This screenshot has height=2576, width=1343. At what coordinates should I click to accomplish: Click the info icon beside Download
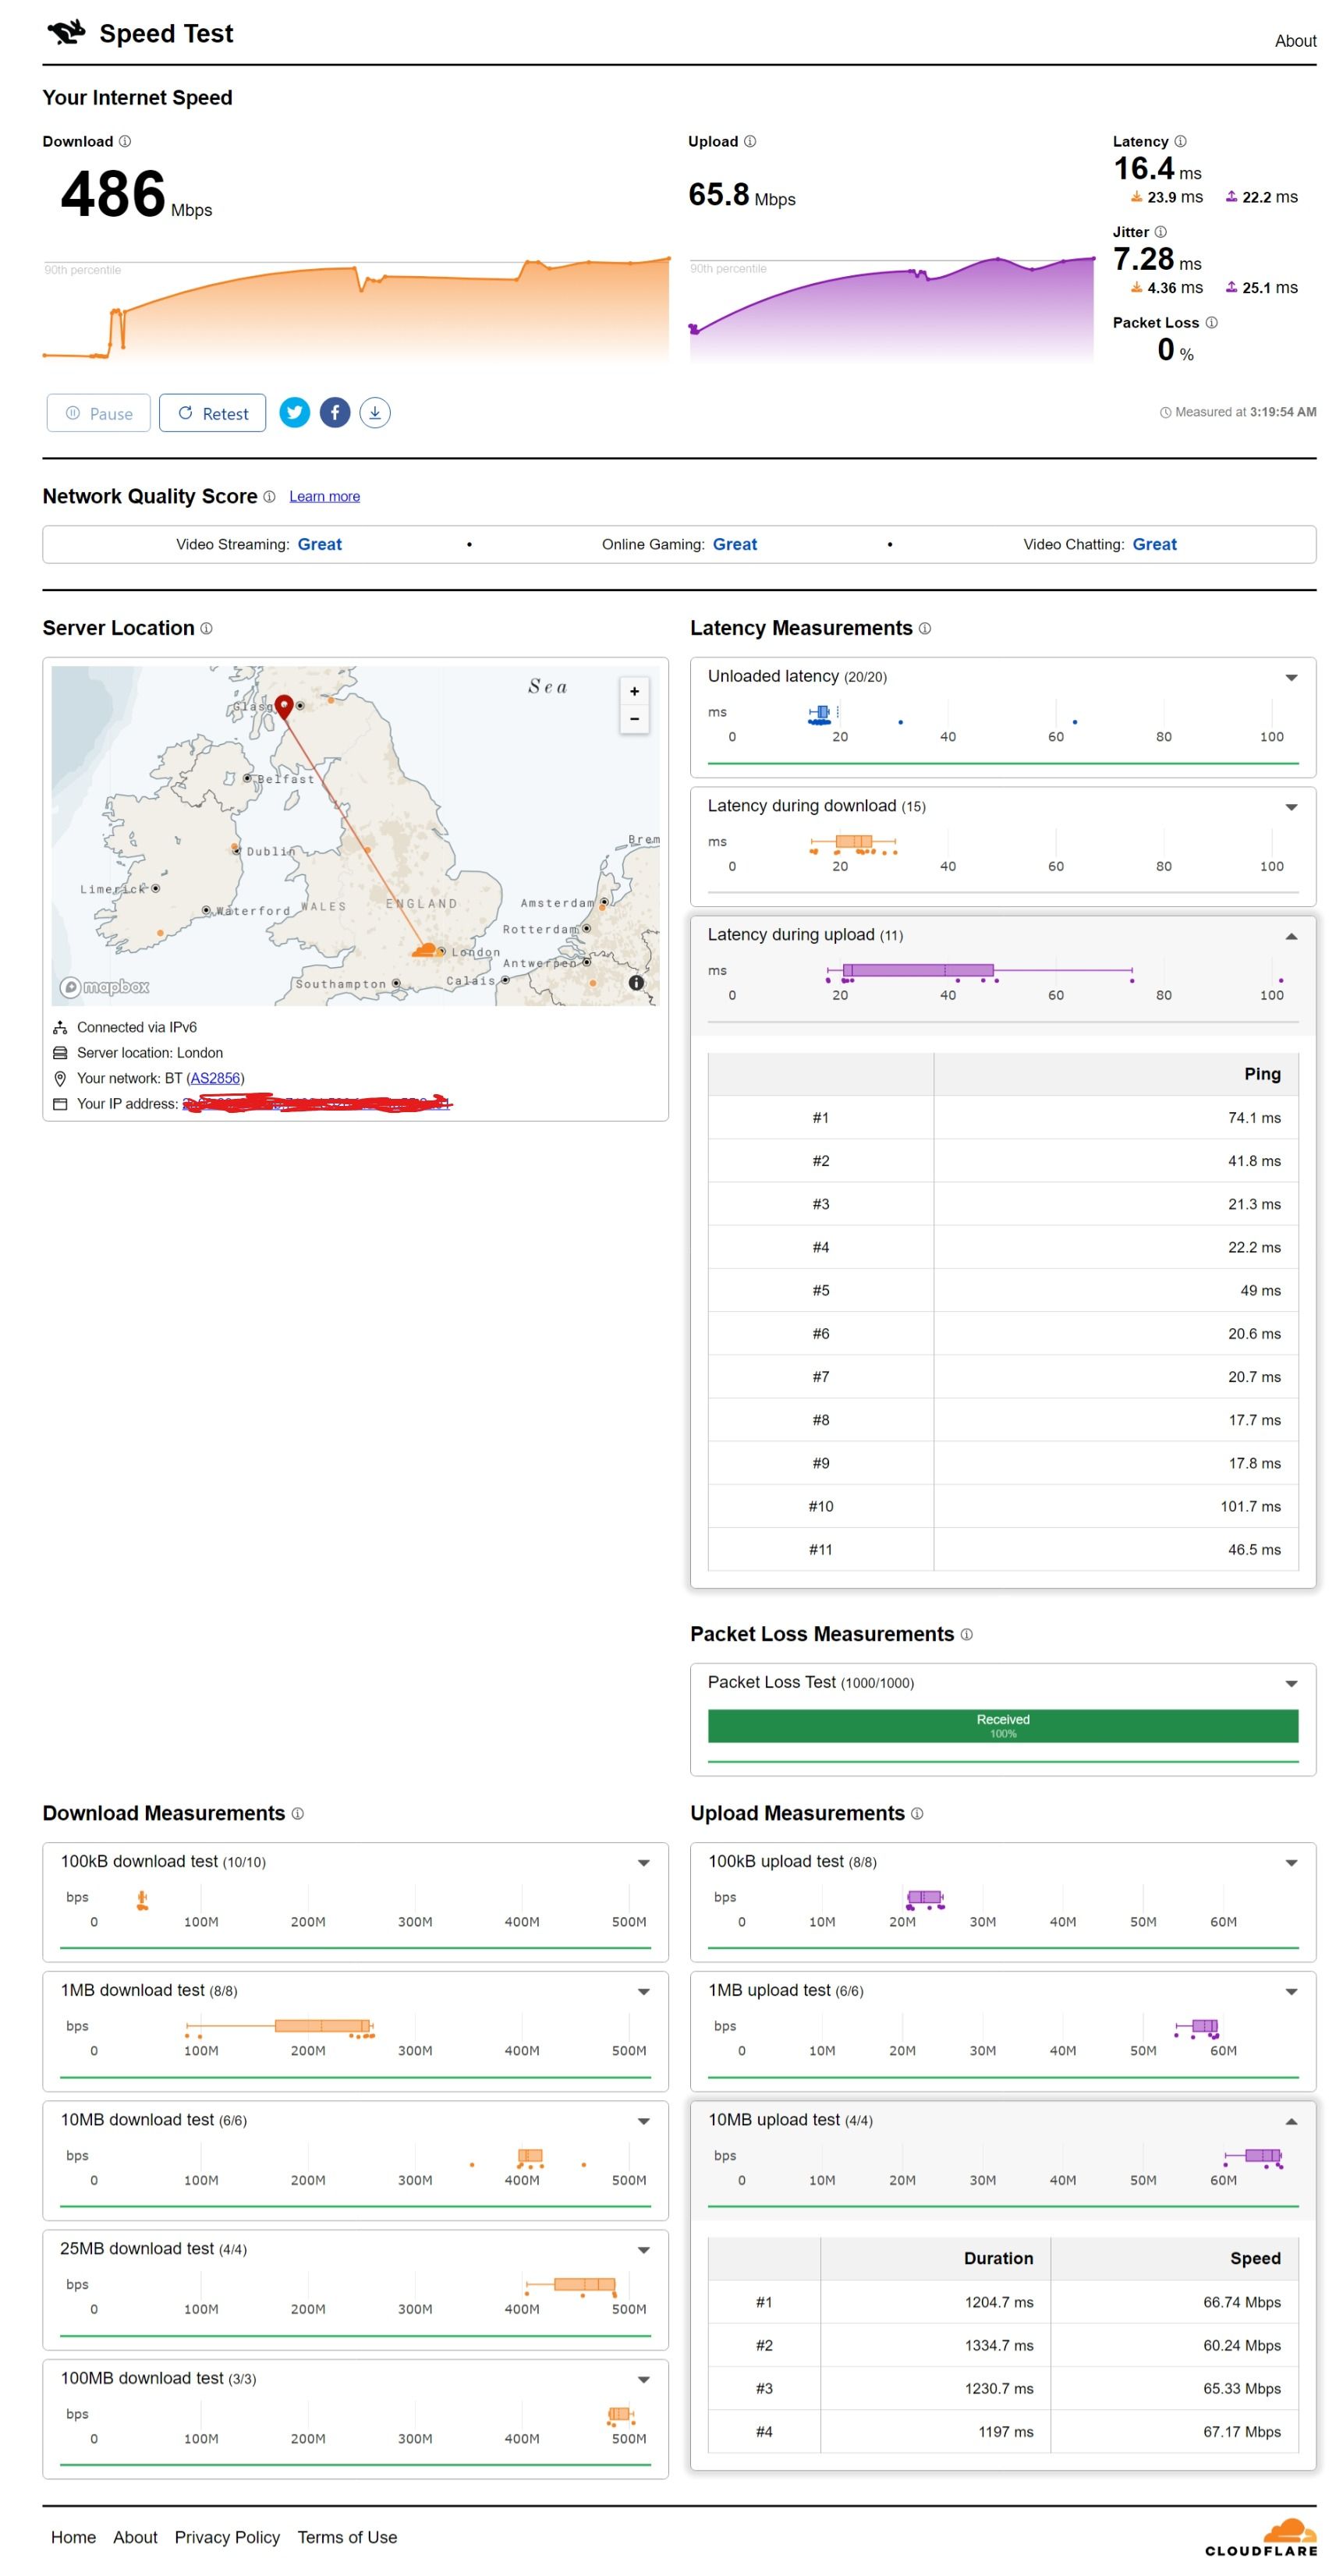(x=125, y=142)
